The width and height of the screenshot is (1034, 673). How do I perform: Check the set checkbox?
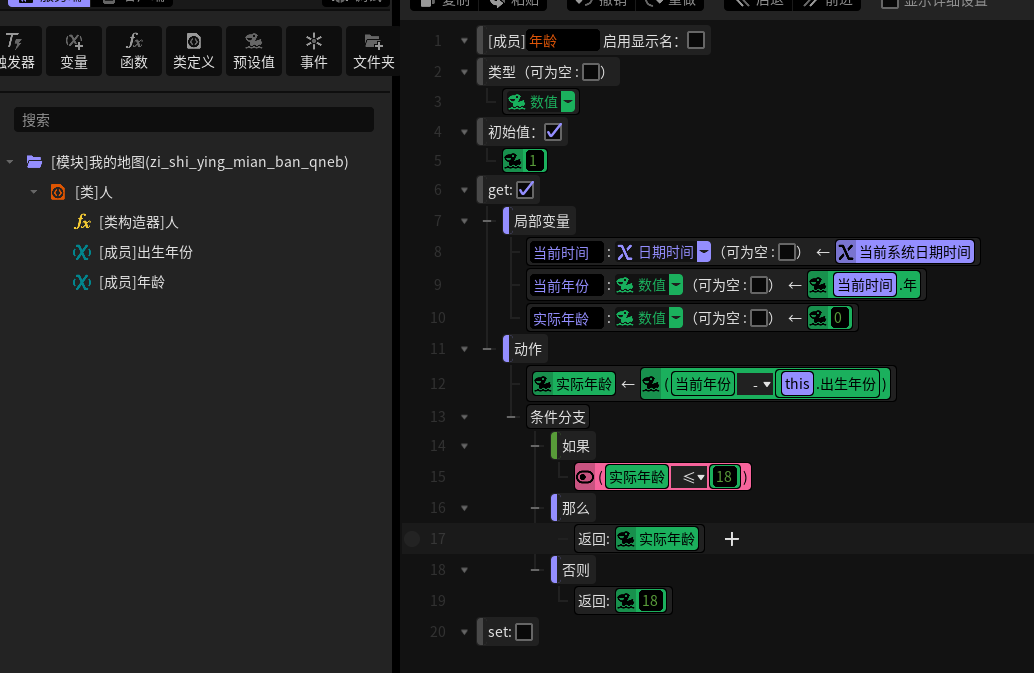pos(524,632)
